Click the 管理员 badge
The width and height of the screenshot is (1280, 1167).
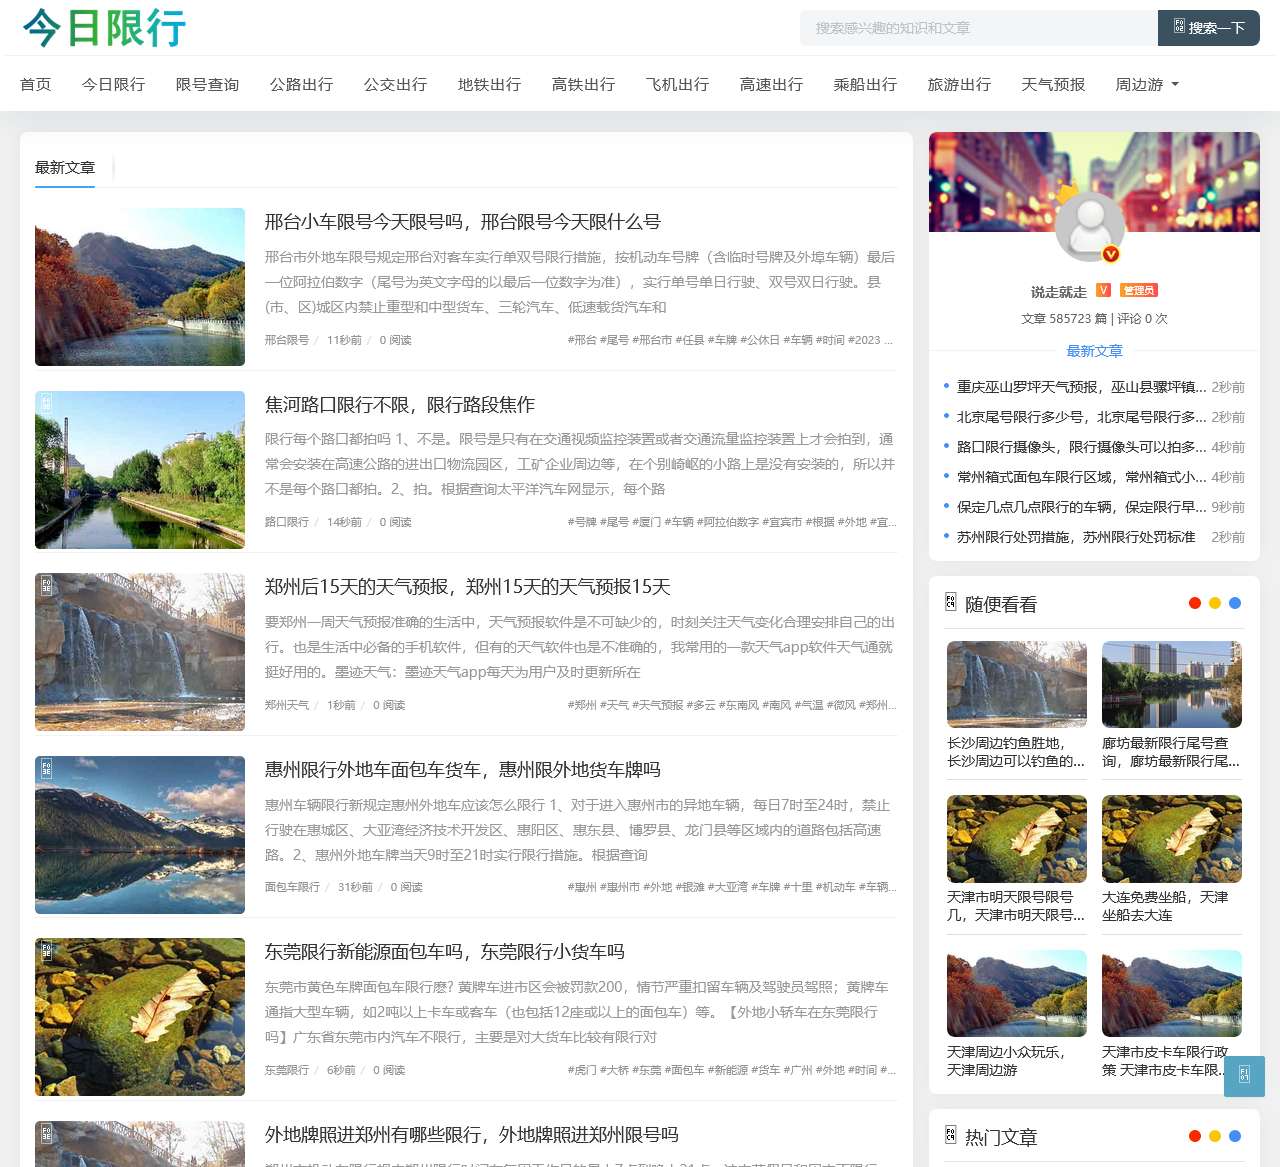point(1139,290)
